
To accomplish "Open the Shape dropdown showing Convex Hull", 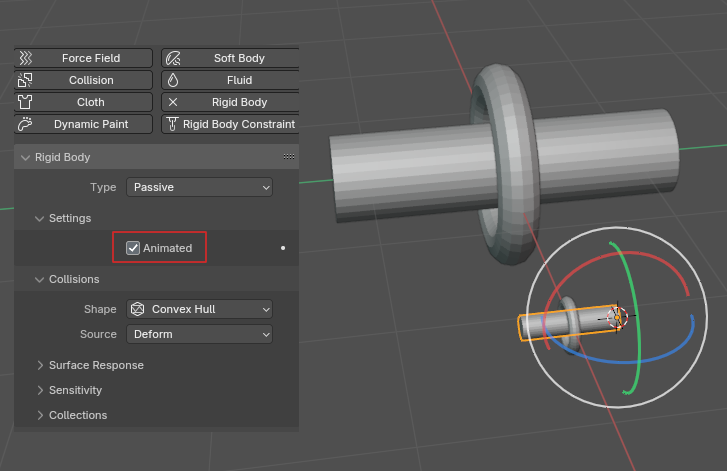I will 199,309.
